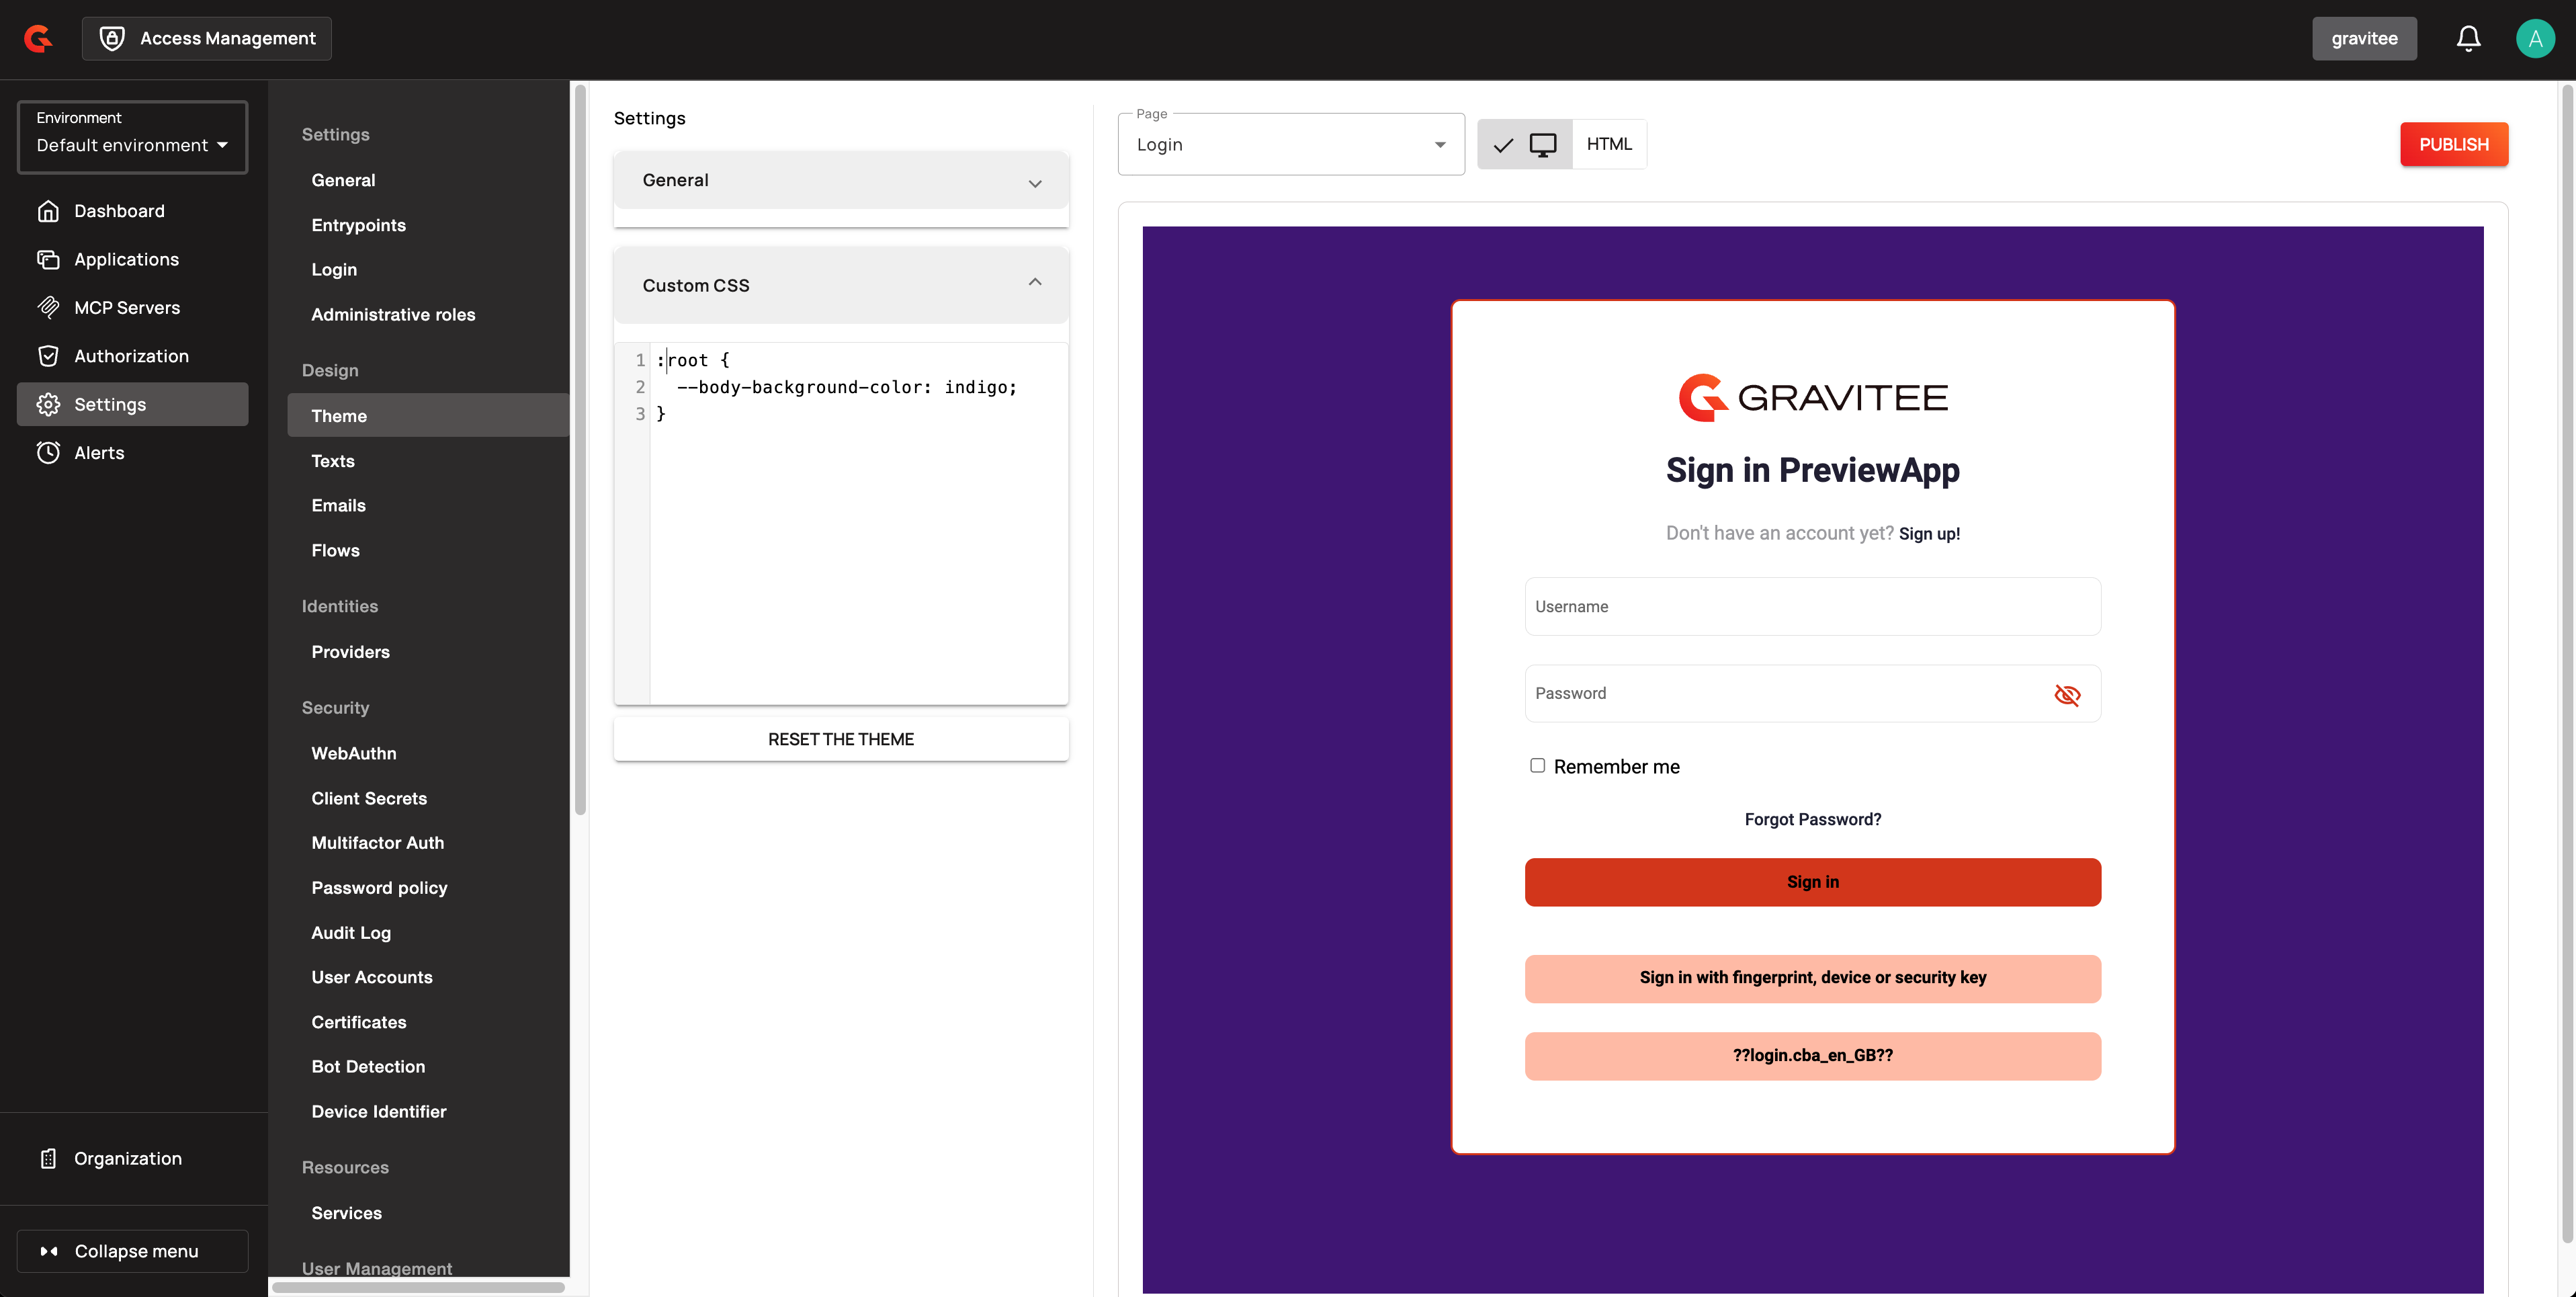
Task: Select Texts under Design menu
Action: click(332, 461)
